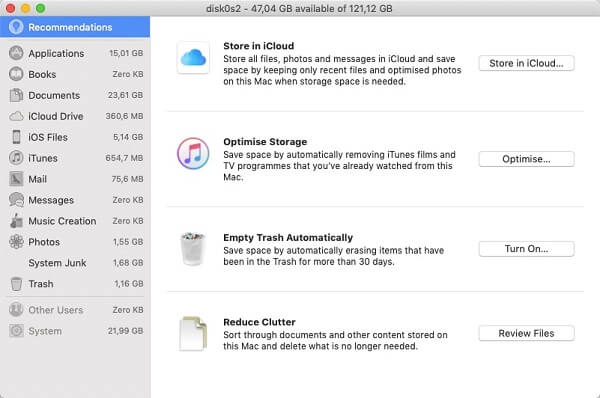Click the window title showing disk0s2

[299, 8]
